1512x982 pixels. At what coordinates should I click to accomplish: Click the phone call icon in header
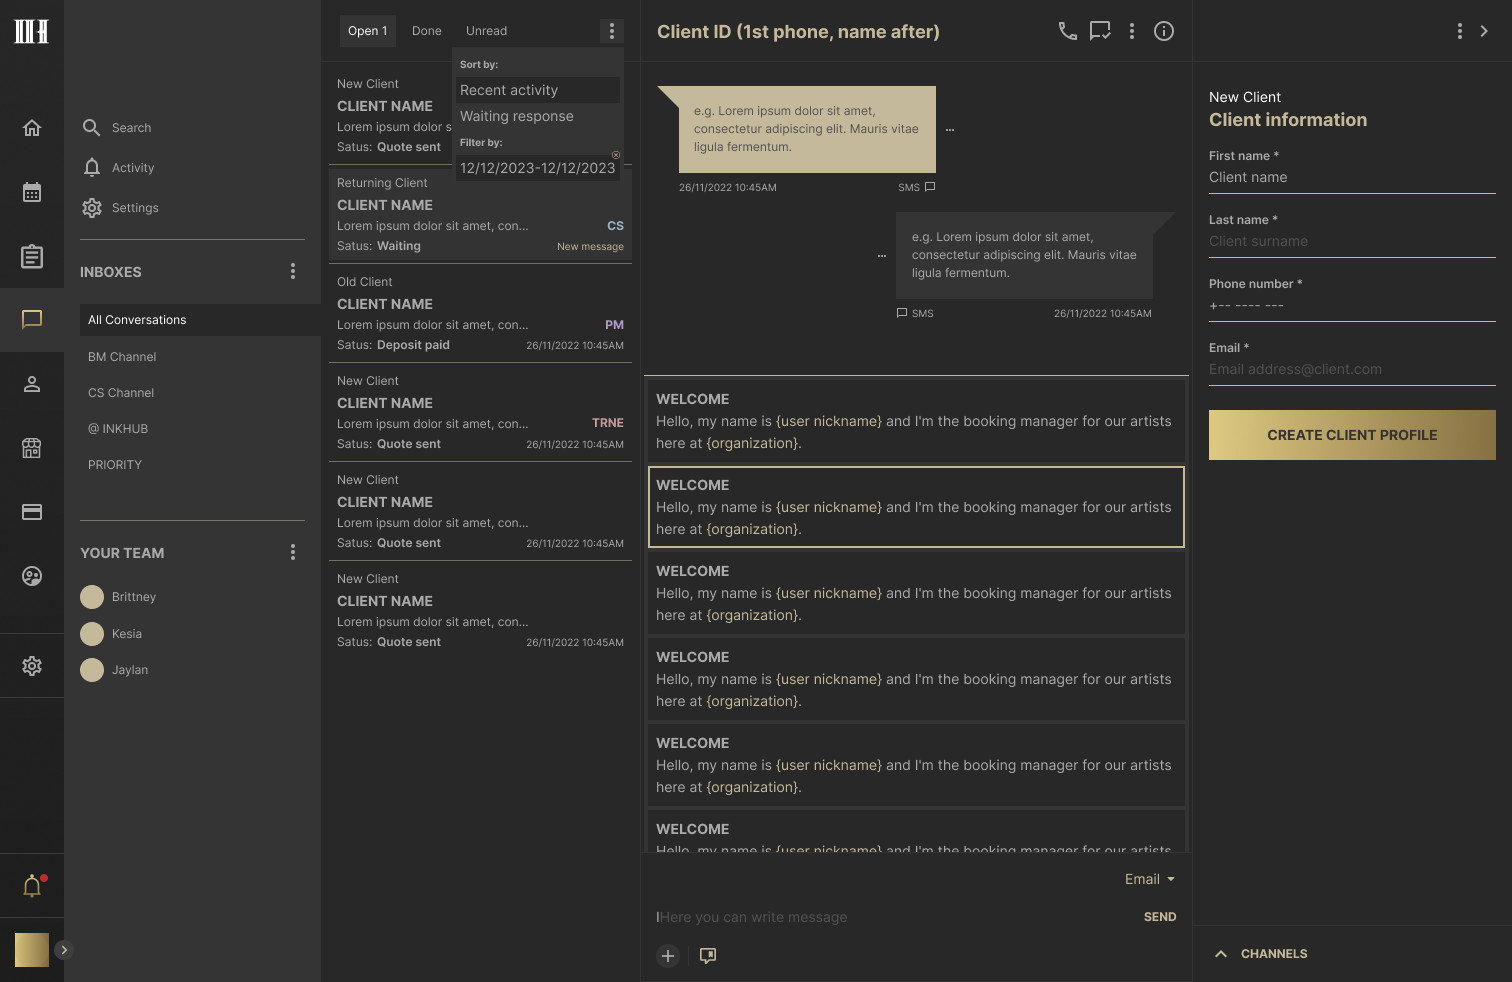coord(1067,31)
